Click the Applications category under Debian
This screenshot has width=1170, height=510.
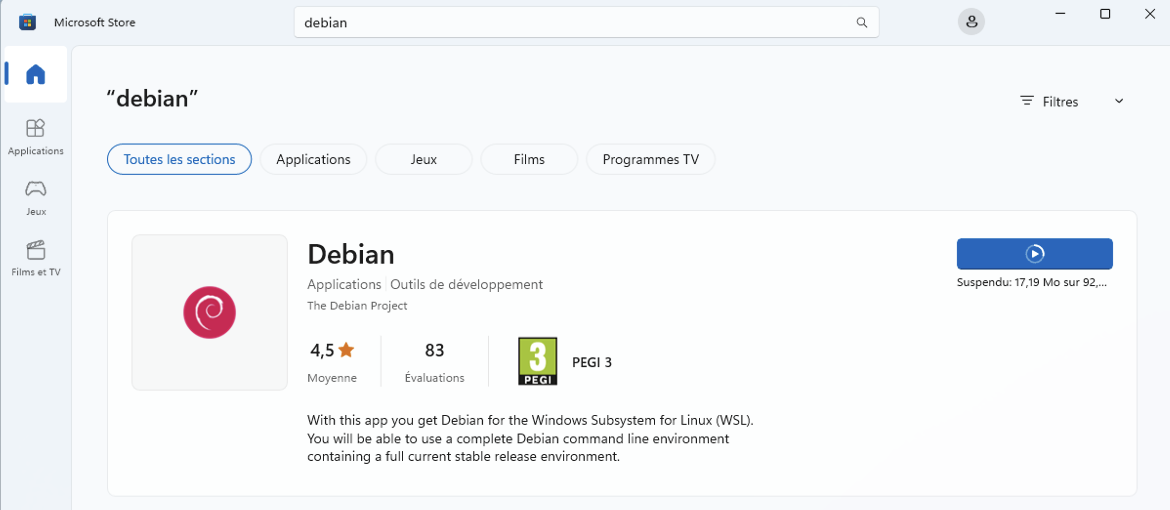point(344,284)
